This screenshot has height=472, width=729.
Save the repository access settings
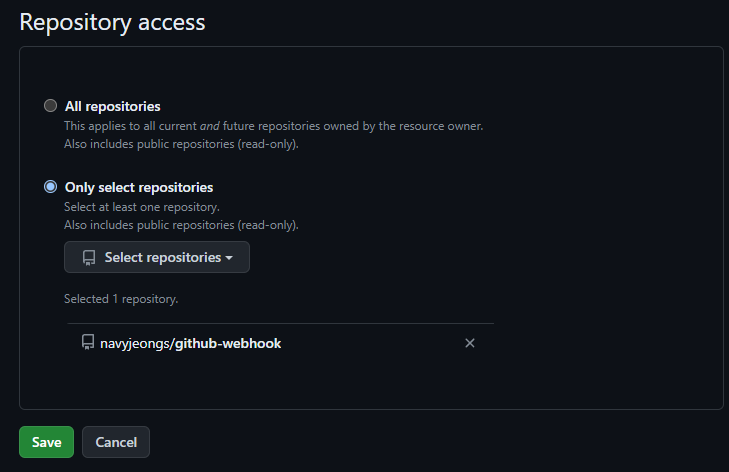click(x=46, y=442)
